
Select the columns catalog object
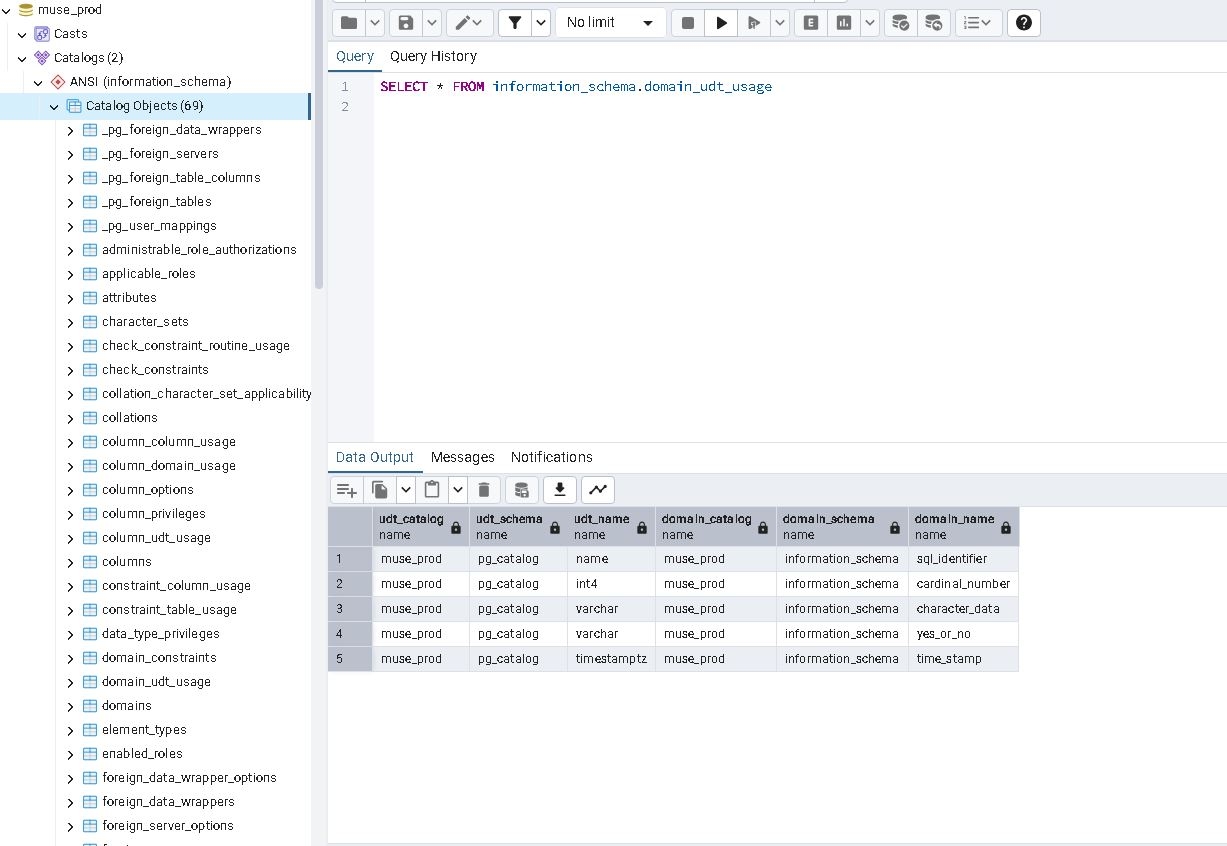click(126, 562)
